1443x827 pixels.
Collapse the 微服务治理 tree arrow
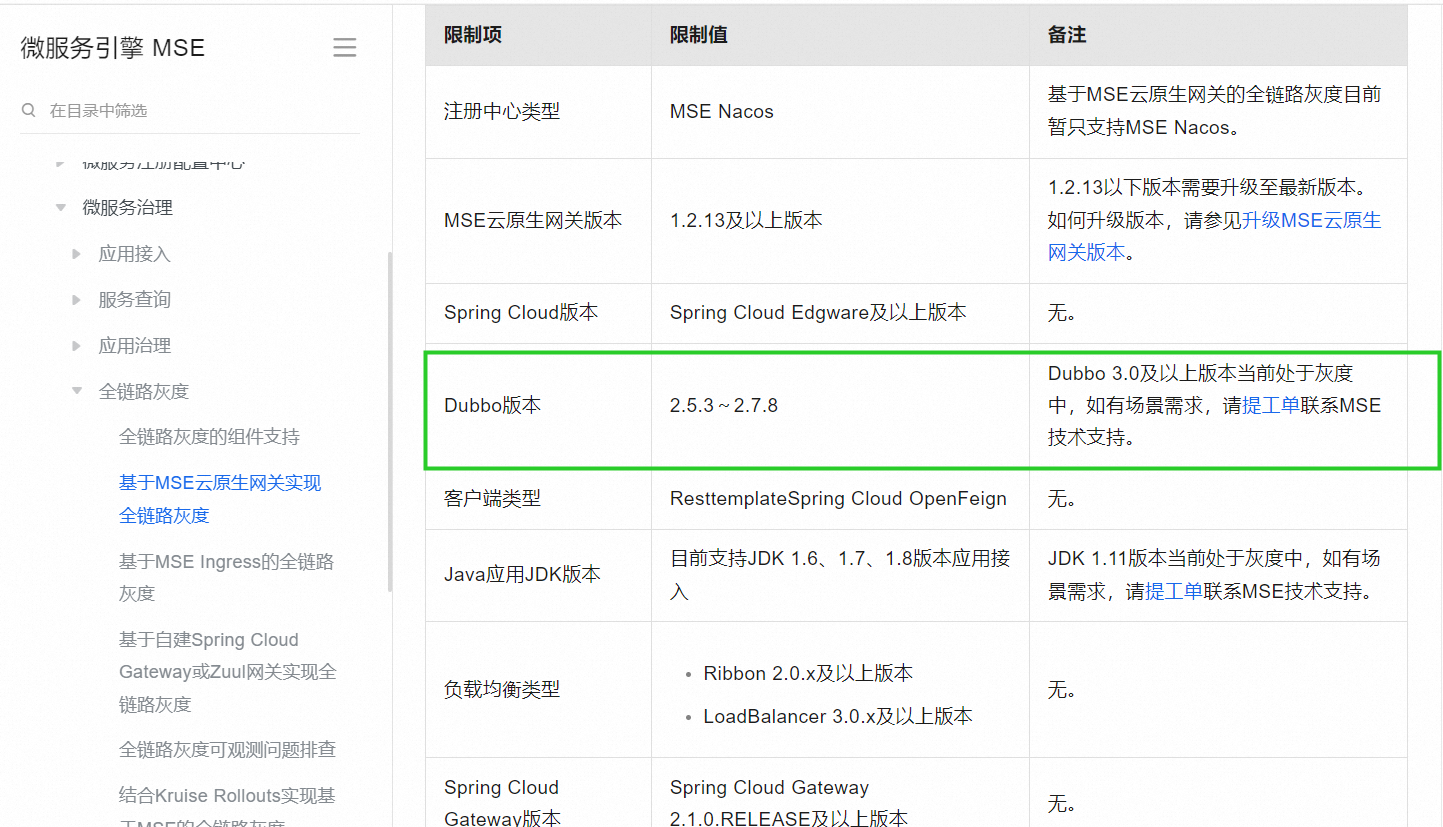60,208
